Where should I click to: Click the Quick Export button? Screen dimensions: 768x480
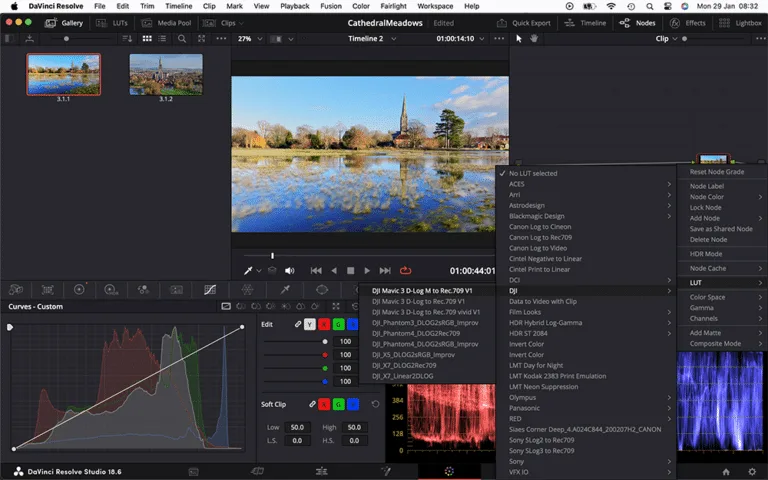point(524,23)
